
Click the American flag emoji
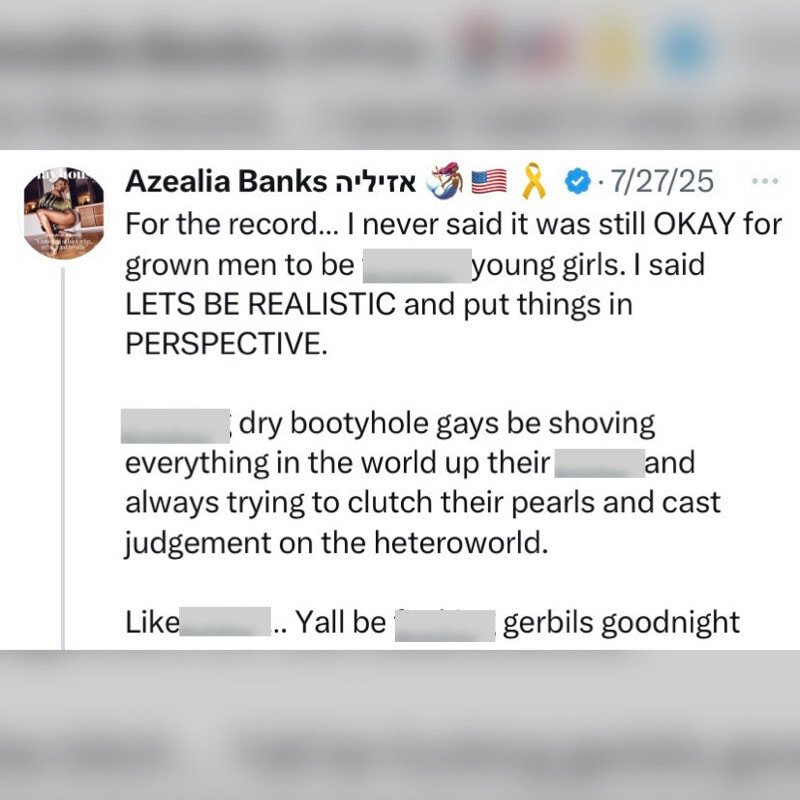pyautogui.click(x=489, y=182)
